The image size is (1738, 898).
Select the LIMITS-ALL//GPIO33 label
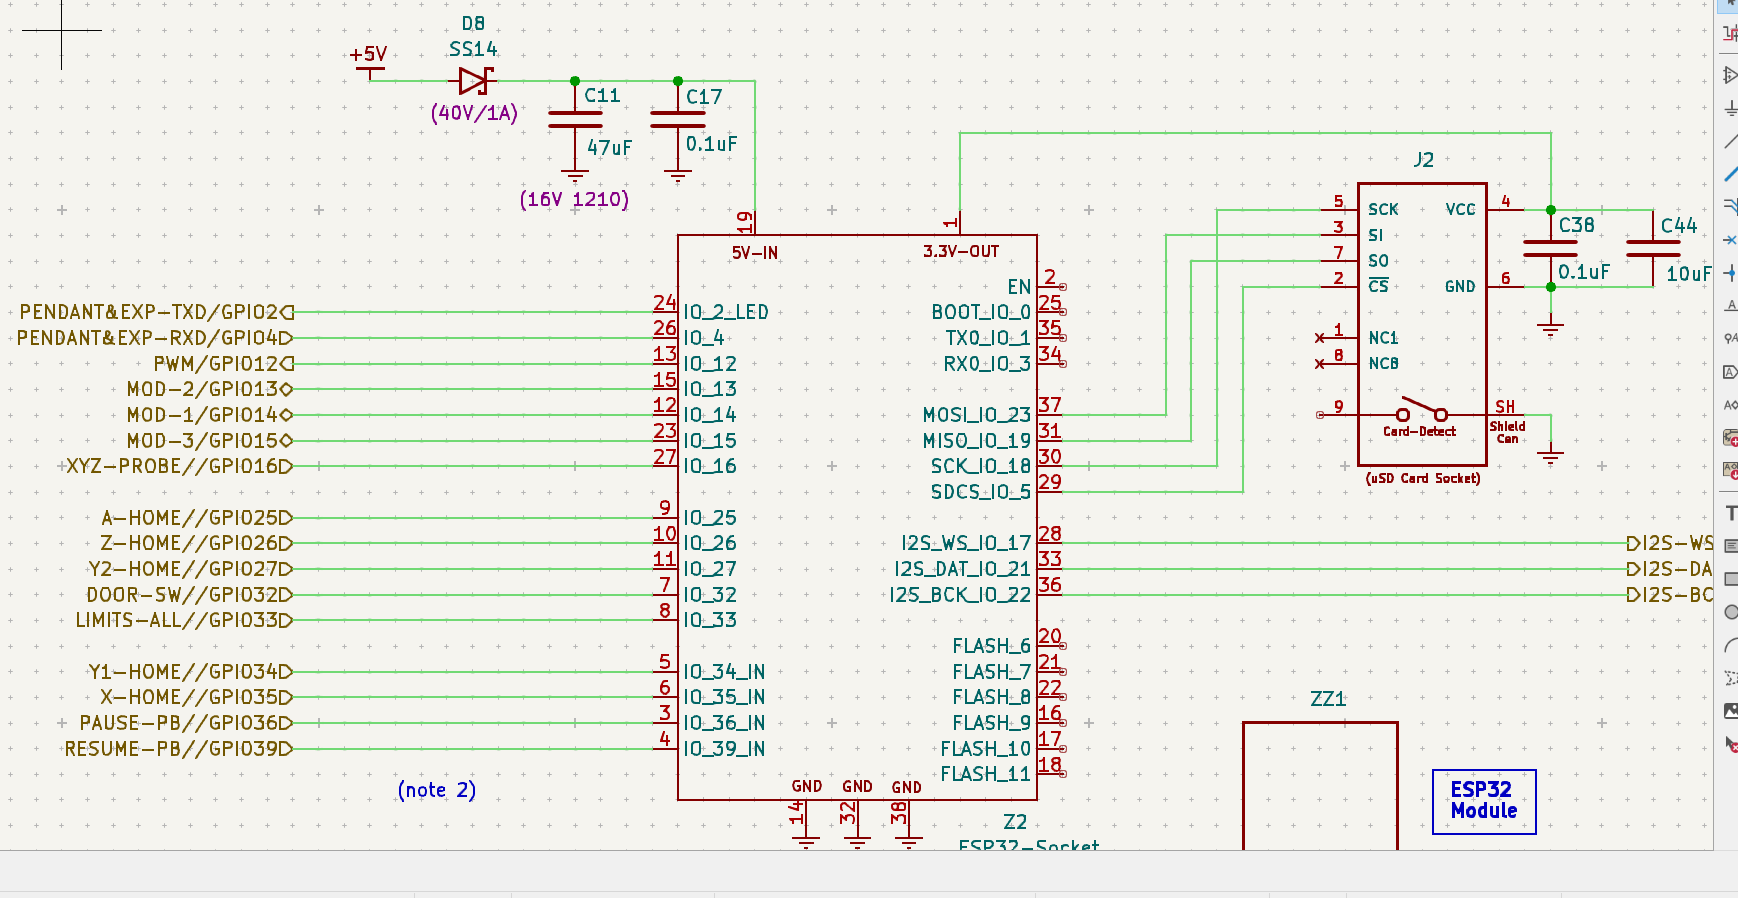click(x=184, y=621)
